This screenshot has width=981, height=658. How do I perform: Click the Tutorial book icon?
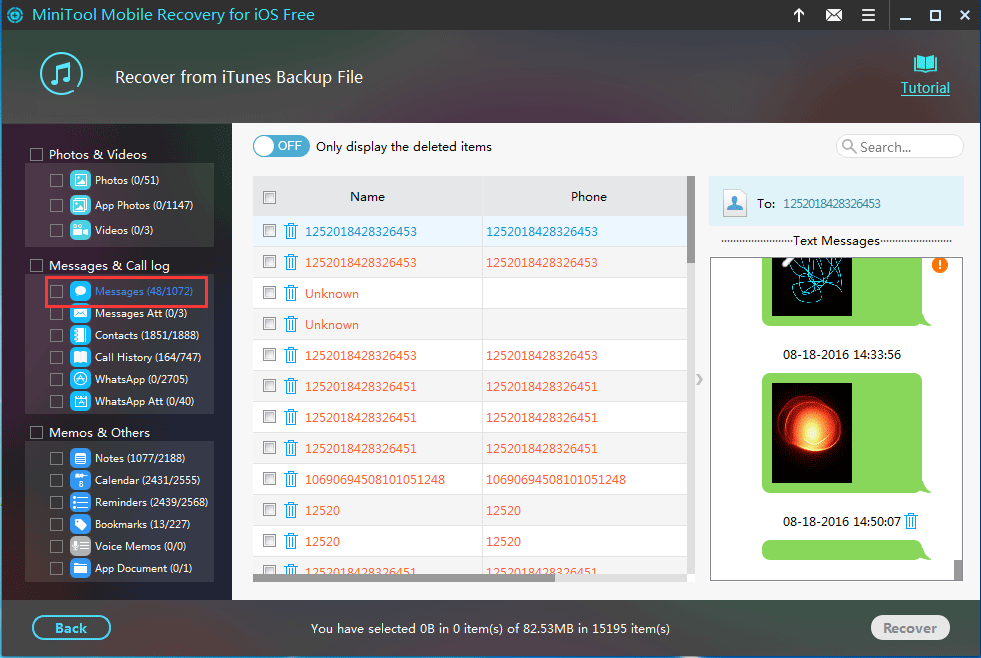coord(924,65)
